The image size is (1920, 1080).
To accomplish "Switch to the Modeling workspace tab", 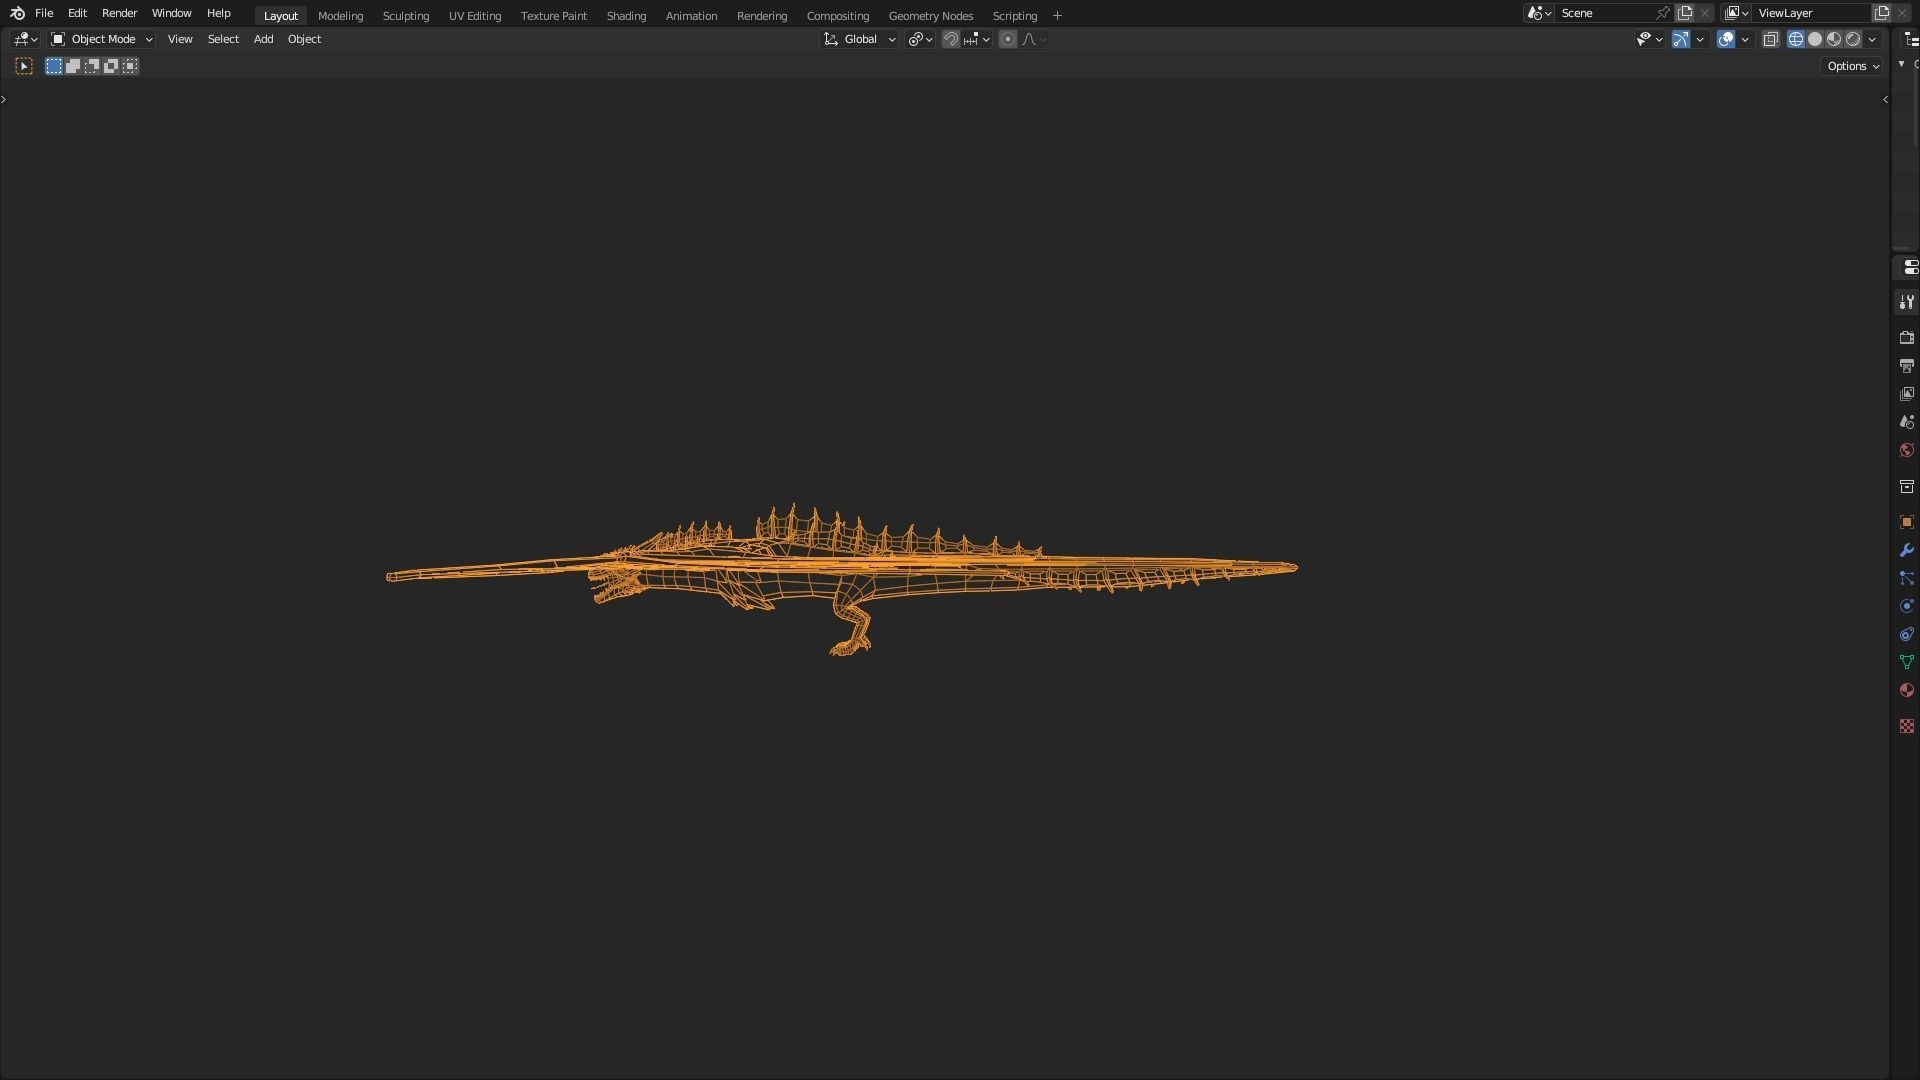I will coord(340,16).
